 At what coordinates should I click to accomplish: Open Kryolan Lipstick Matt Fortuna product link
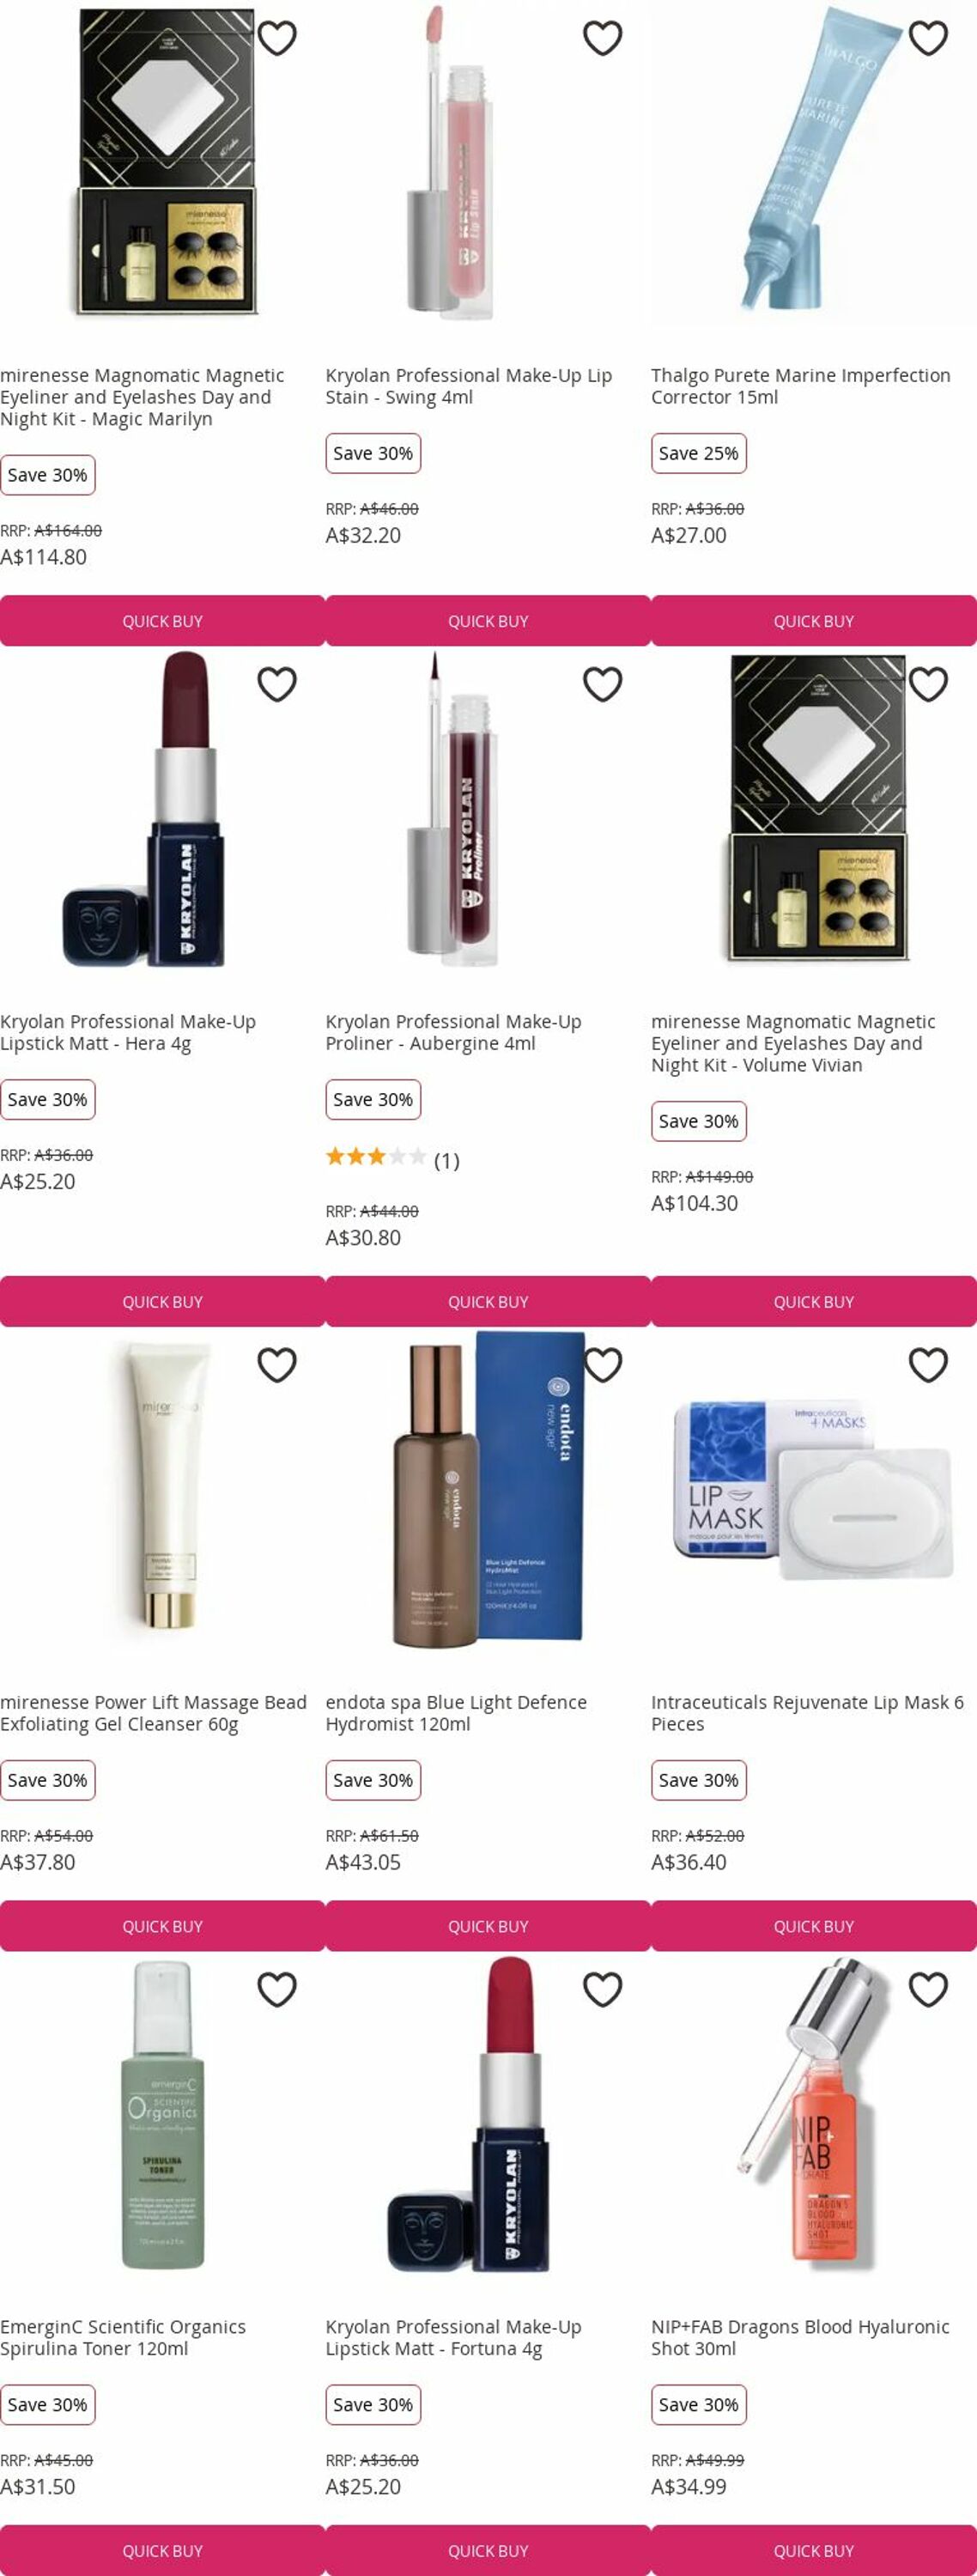453,2337
